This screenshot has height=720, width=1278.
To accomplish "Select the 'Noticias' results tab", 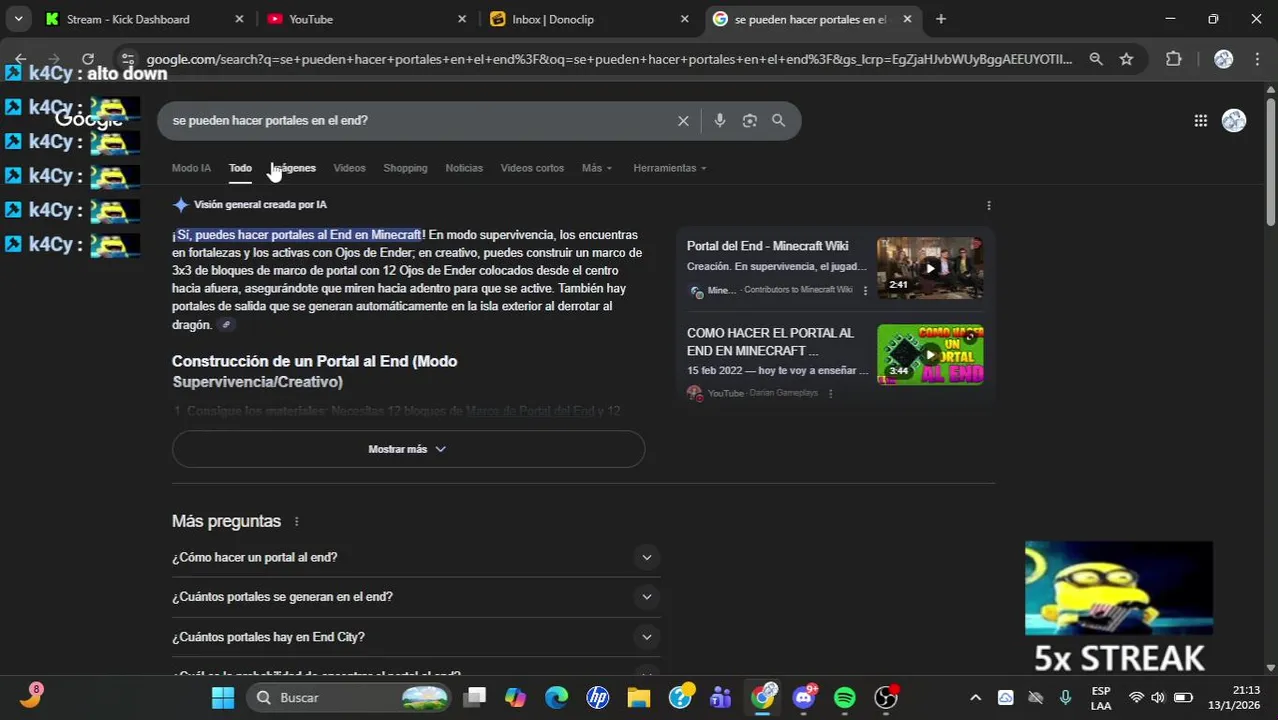I will [x=464, y=168].
